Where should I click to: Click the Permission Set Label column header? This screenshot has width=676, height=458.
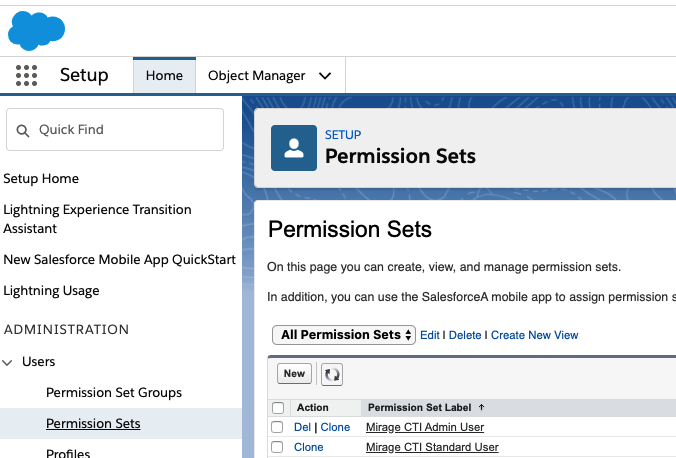(x=419, y=408)
